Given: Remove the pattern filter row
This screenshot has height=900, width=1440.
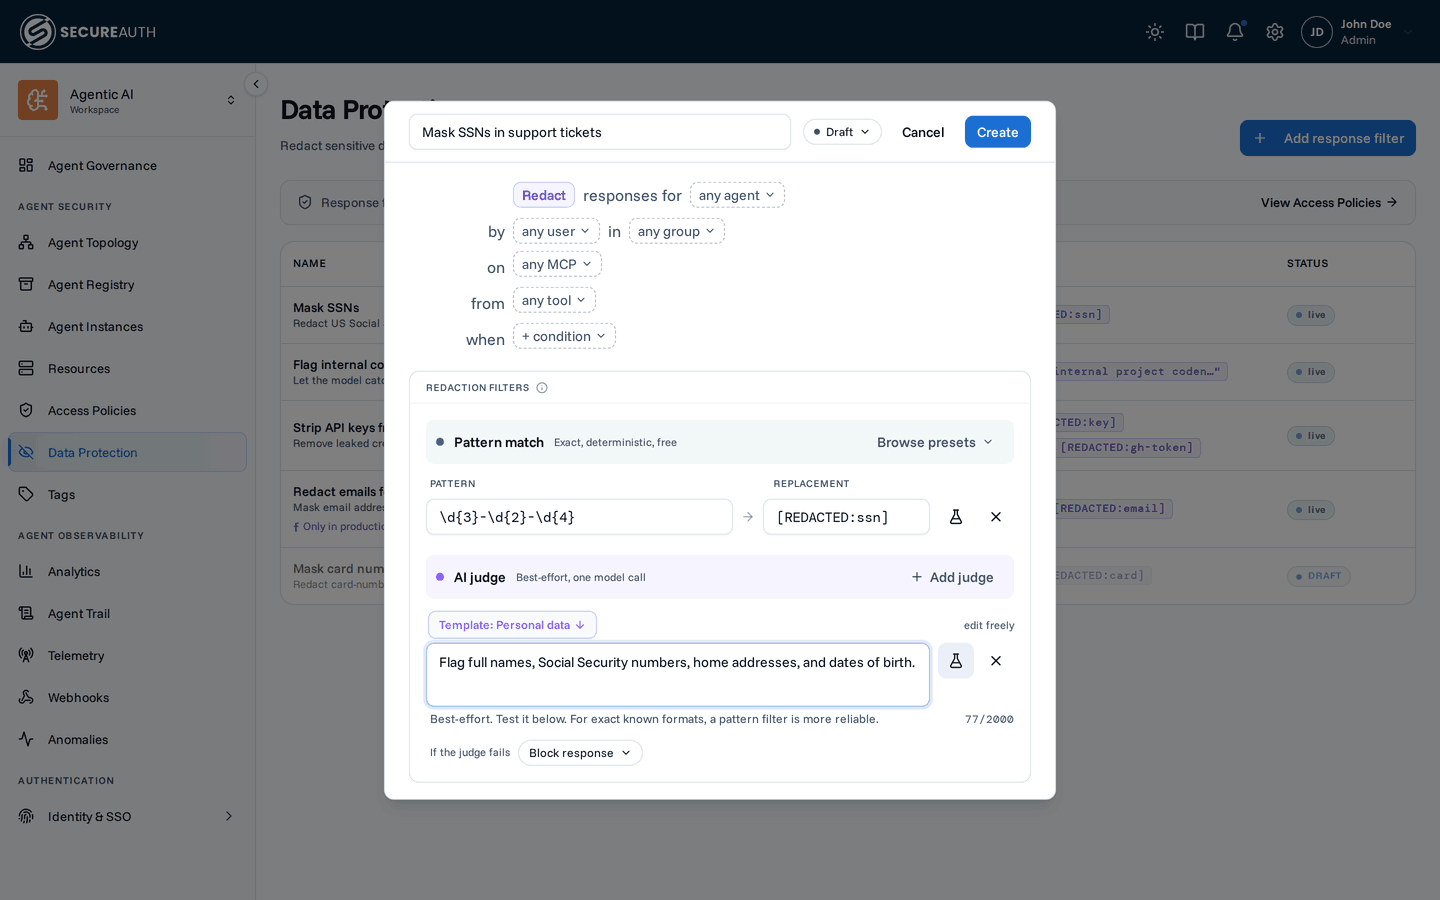Looking at the screenshot, I should [x=996, y=517].
